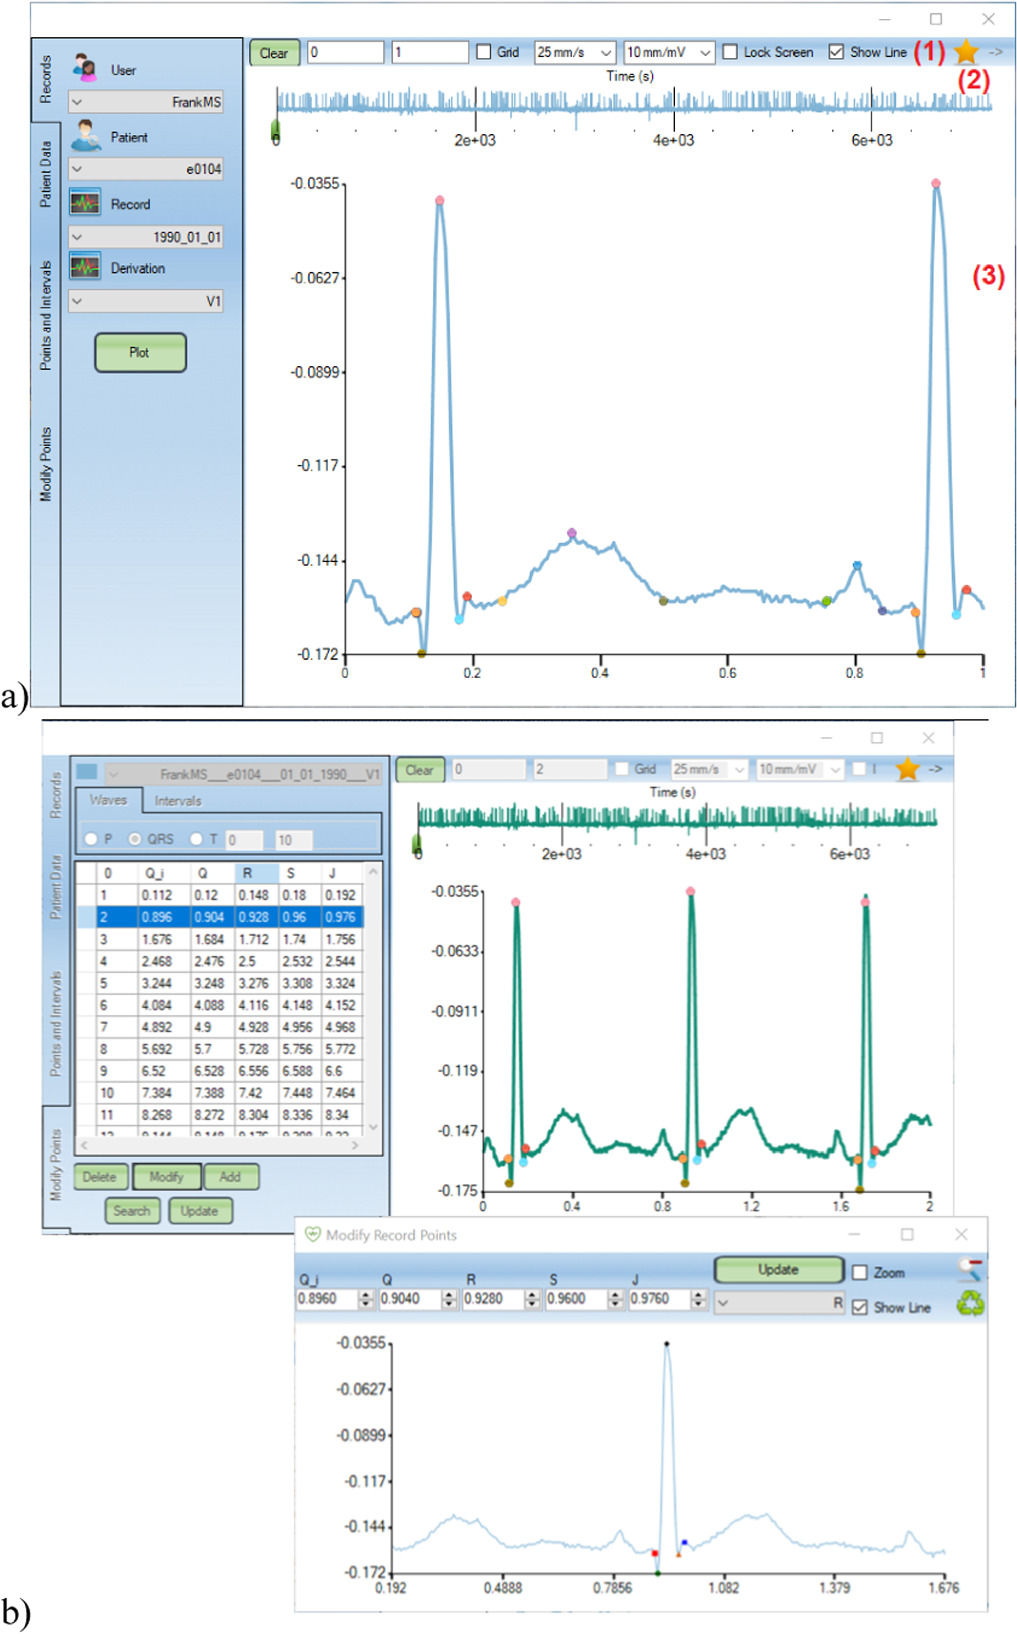Switch to Records tab in window a
The image size is (1017, 1634).
click(x=45, y=80)
